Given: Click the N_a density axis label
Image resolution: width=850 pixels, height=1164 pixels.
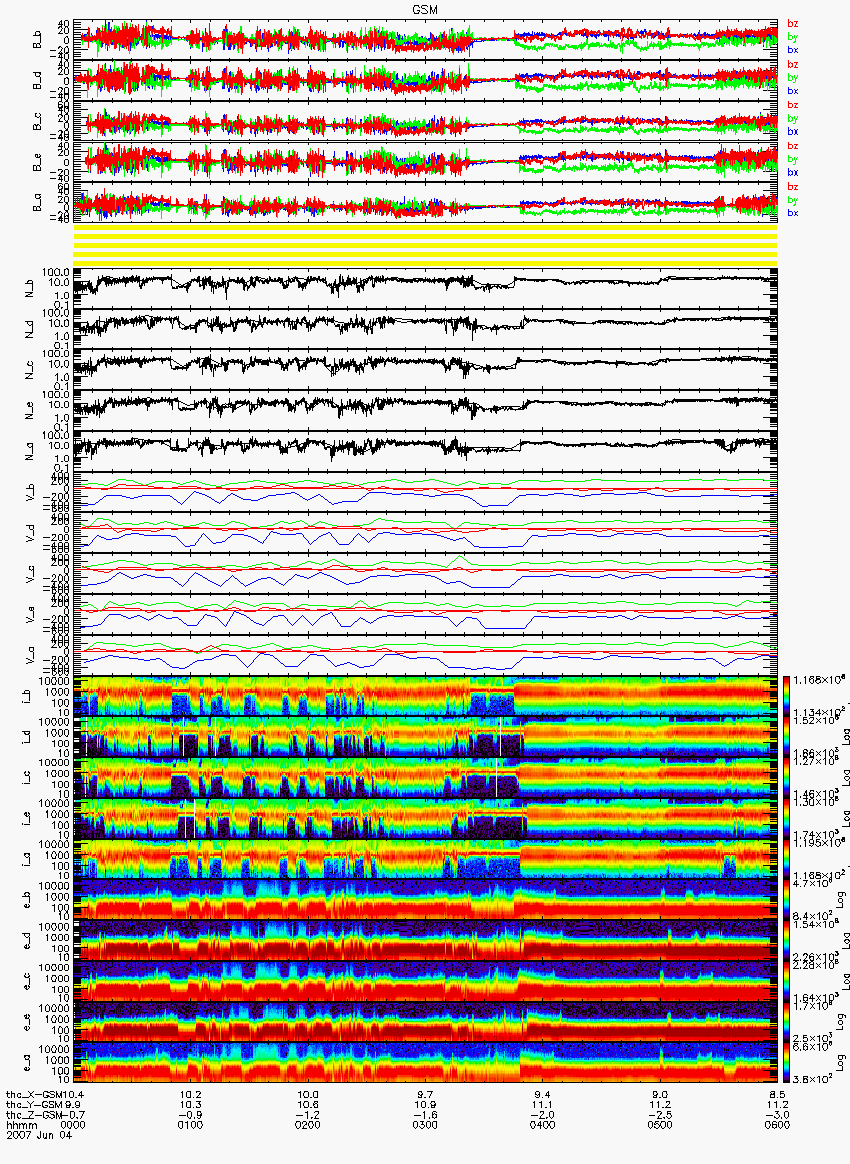Looking at the screenshot, I should [30, 451].
